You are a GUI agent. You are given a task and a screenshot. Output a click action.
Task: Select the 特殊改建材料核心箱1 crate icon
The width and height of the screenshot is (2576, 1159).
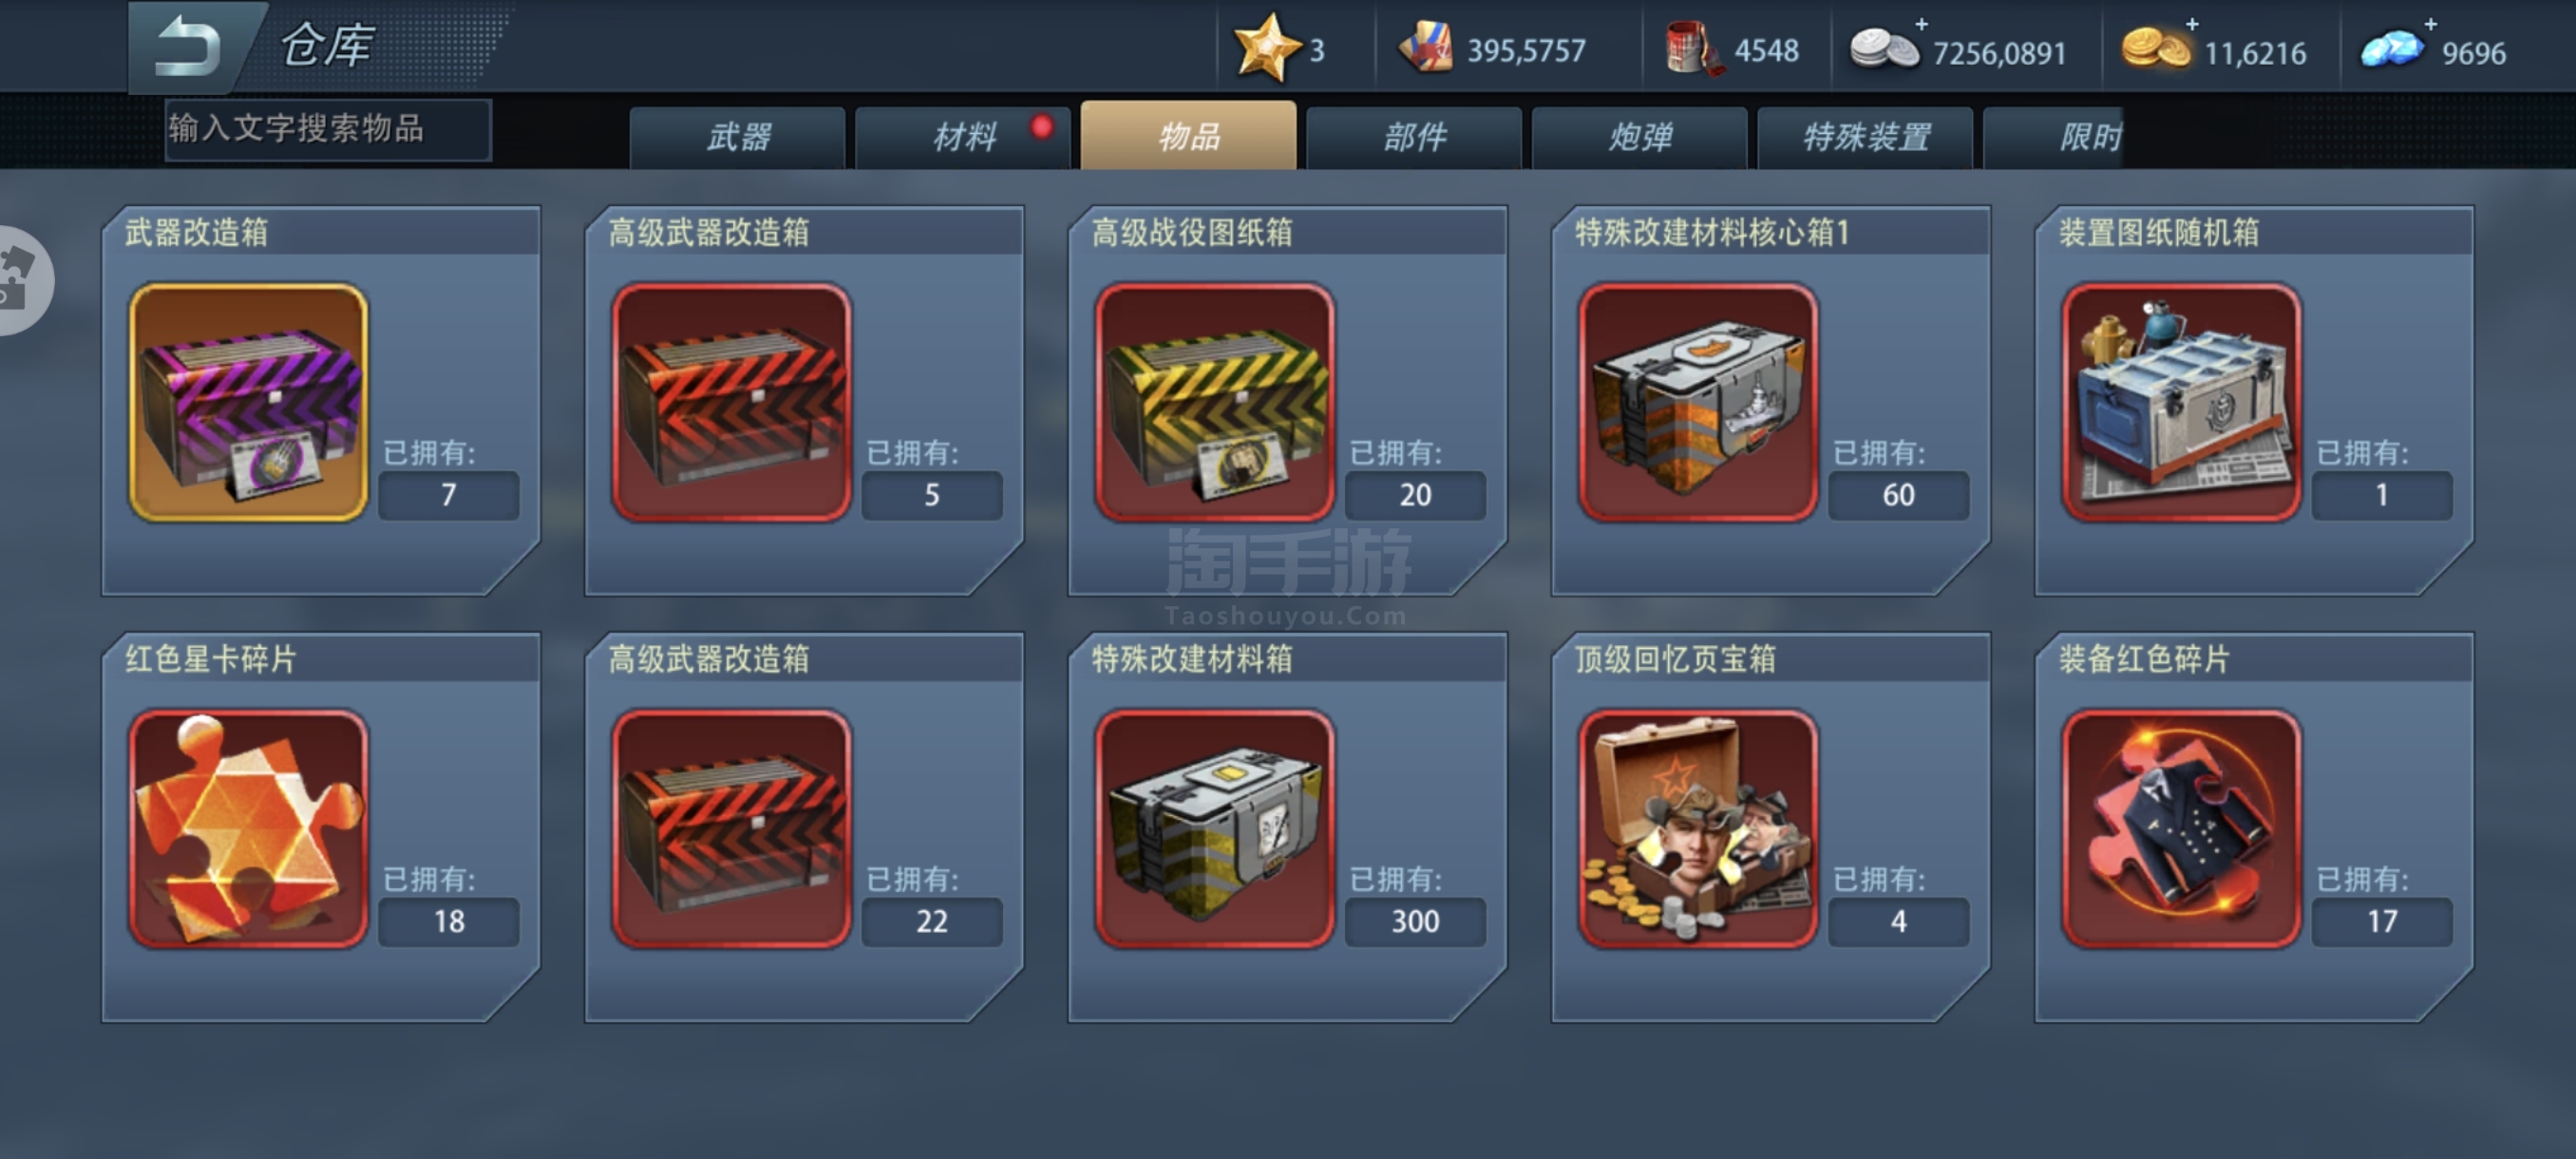[x=1698, y=402]
